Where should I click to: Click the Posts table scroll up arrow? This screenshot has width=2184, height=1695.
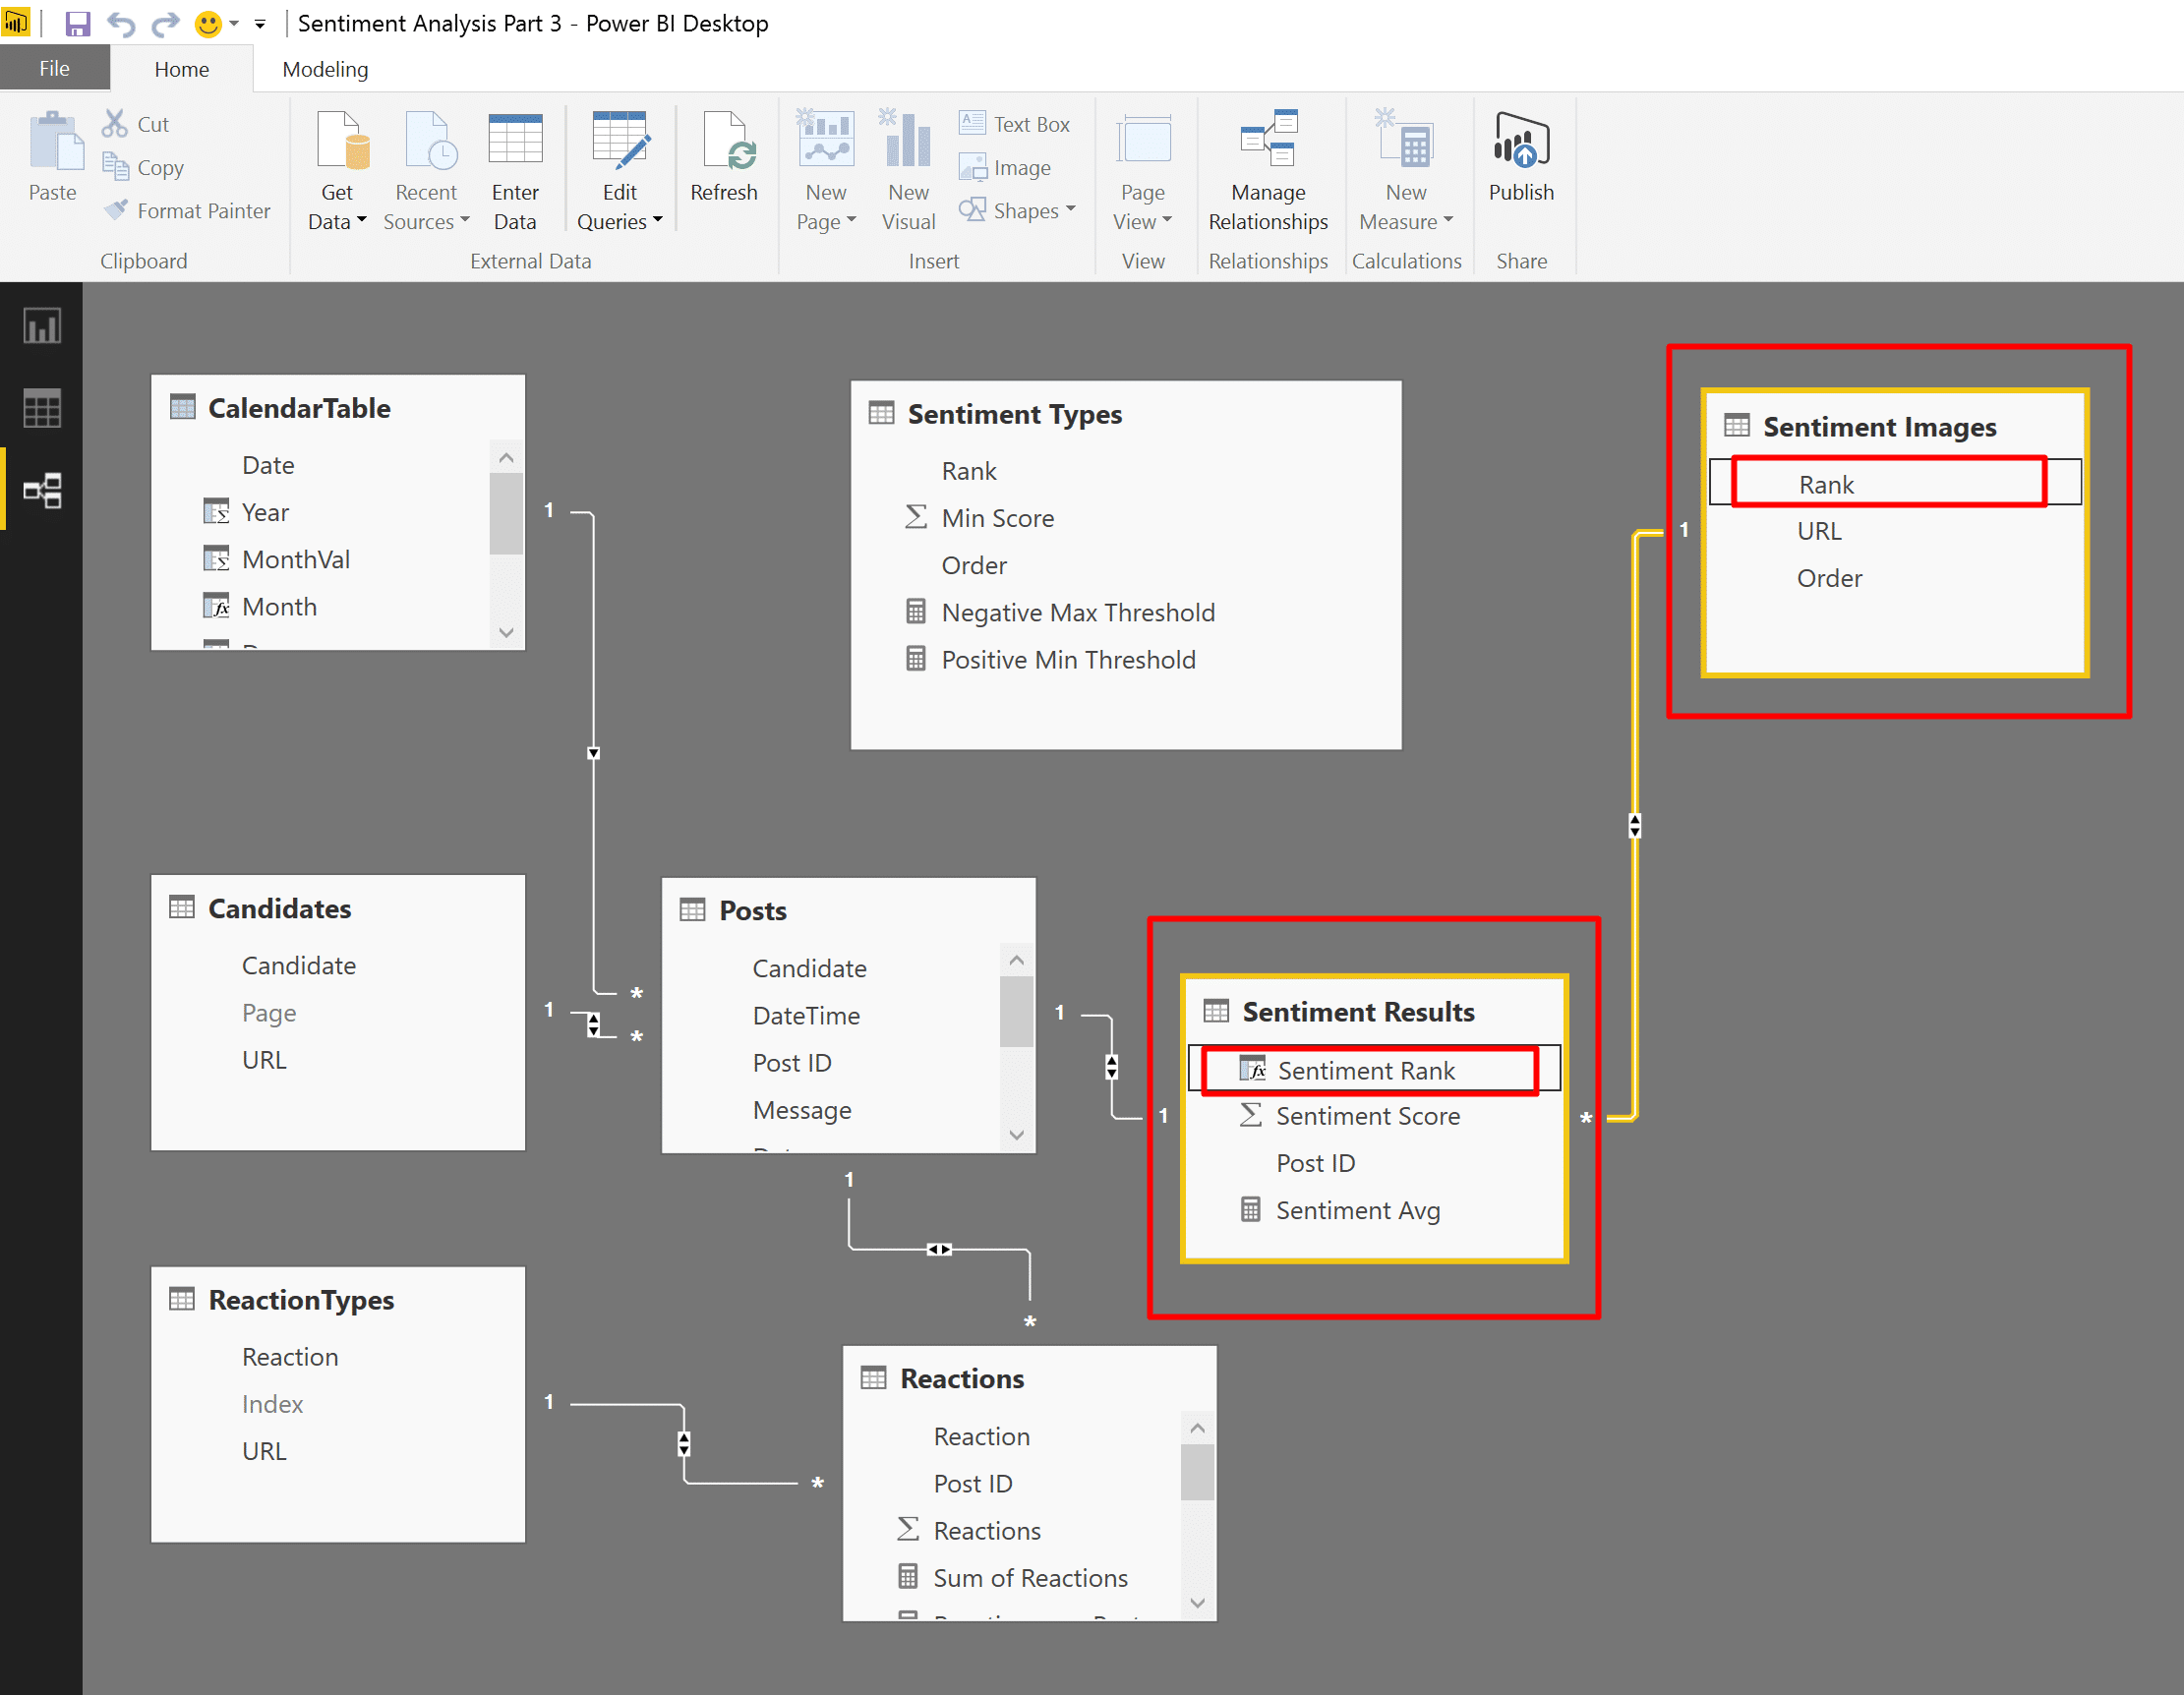(1016, 960)
